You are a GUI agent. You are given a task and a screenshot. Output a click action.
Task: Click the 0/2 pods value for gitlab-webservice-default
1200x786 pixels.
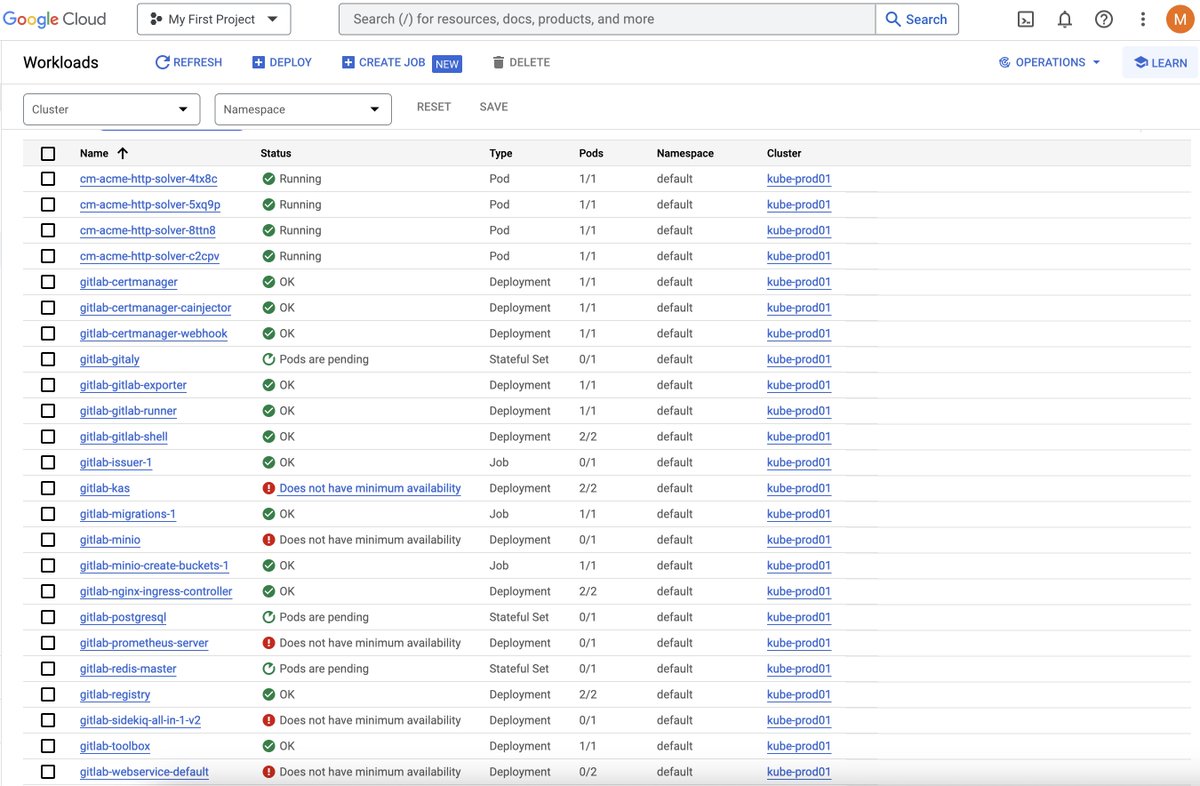[588, 772]
